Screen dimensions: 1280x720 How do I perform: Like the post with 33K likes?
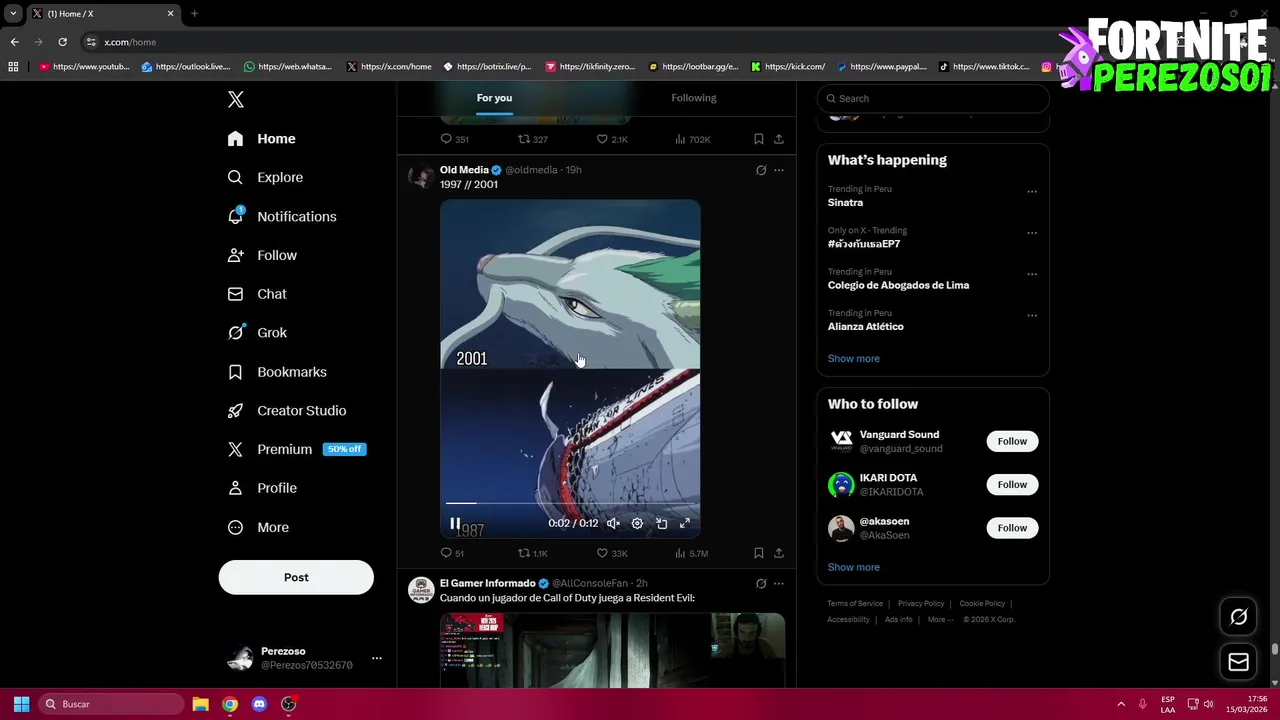[x=612, y=553]
